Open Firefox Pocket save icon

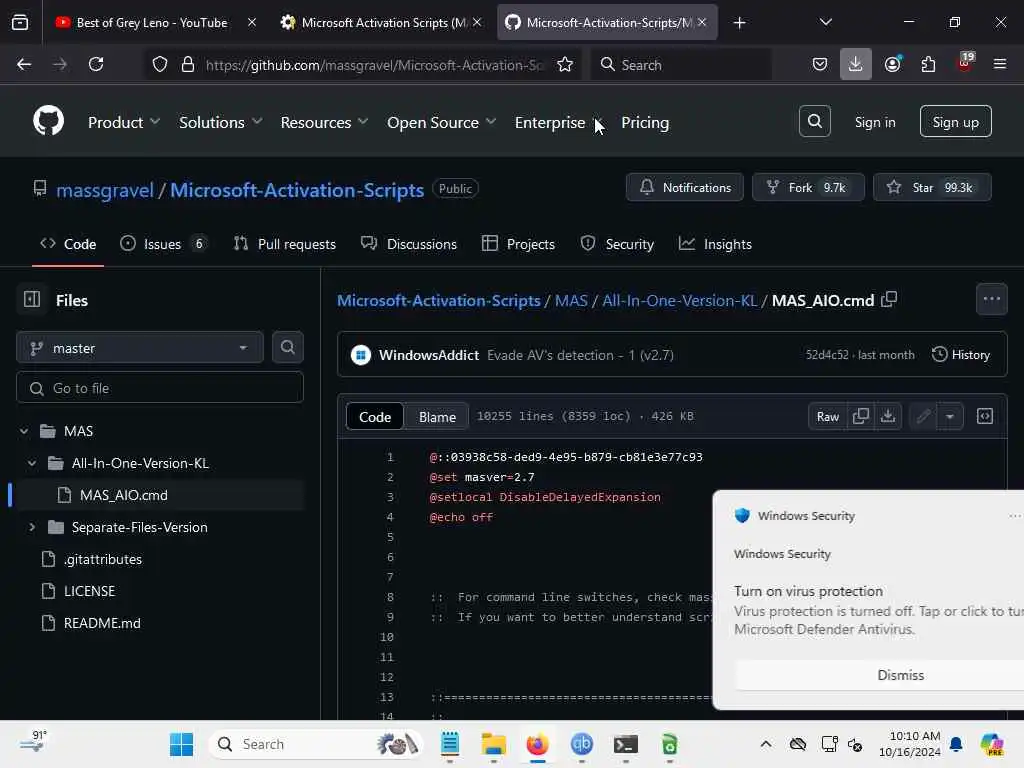(820, 64)
